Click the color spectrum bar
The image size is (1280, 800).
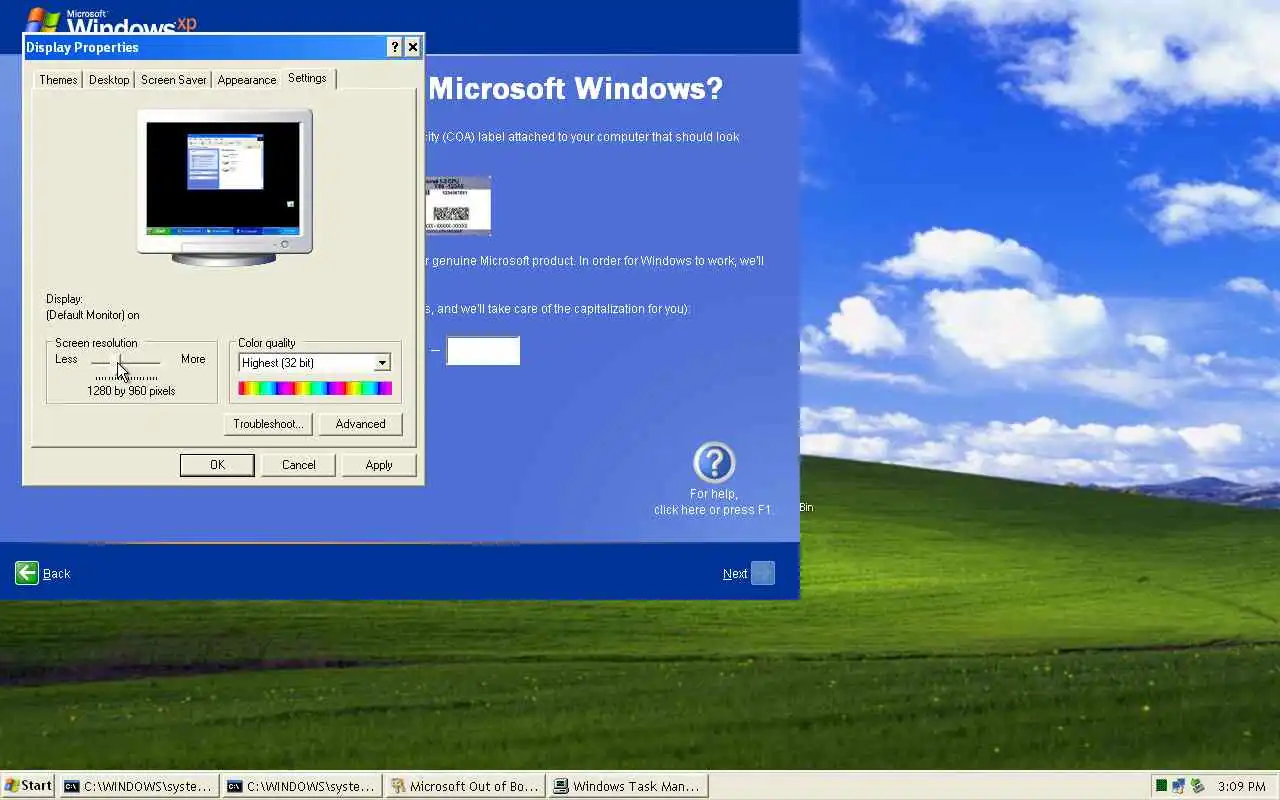tap(315, 388)
